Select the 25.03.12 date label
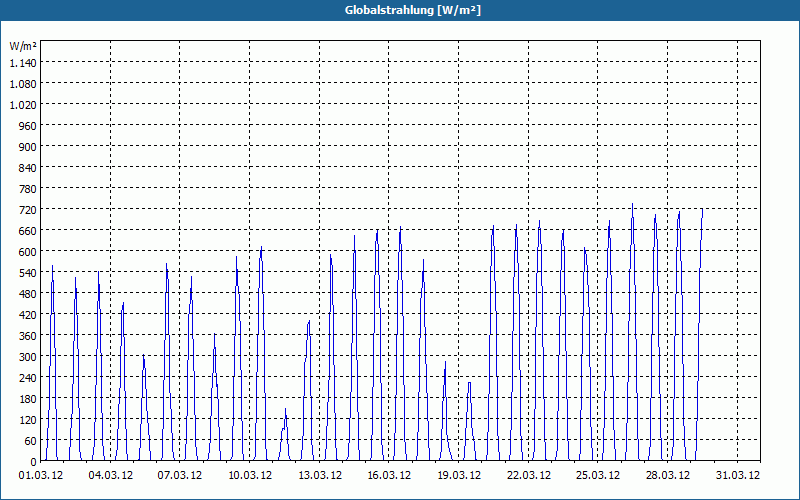 point(597,476)
